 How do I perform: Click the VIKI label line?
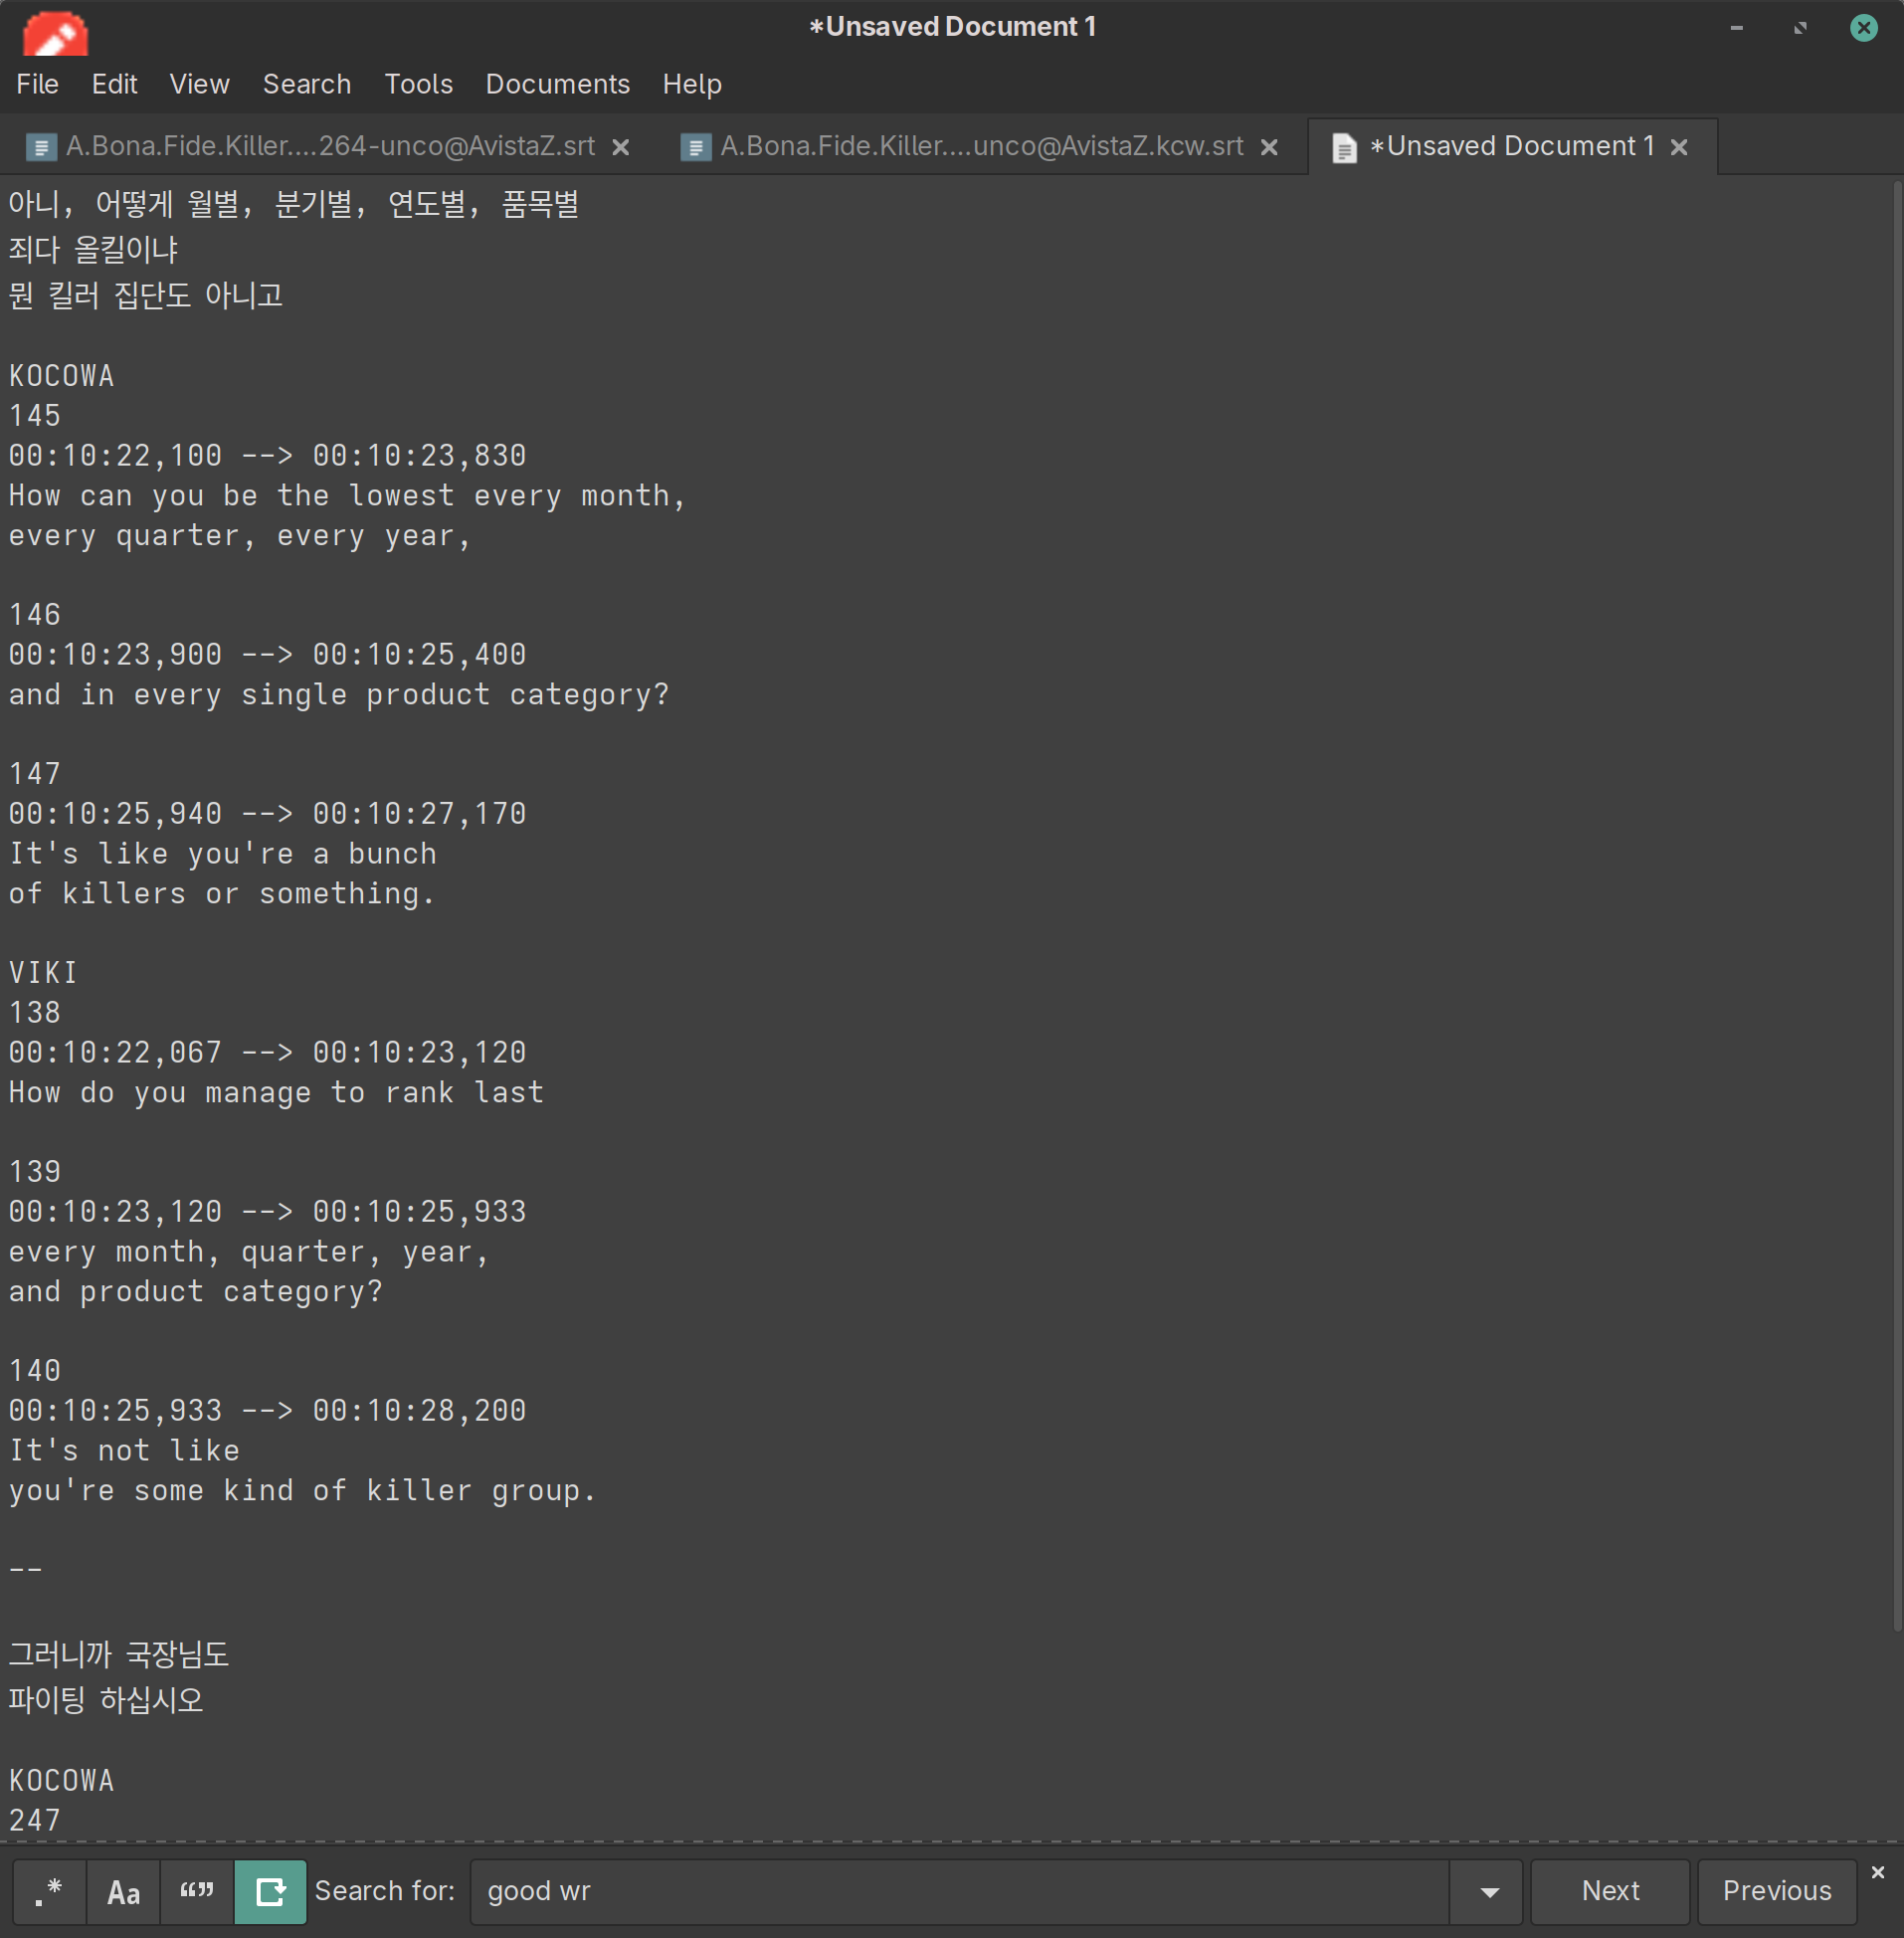tap(43, 972)
